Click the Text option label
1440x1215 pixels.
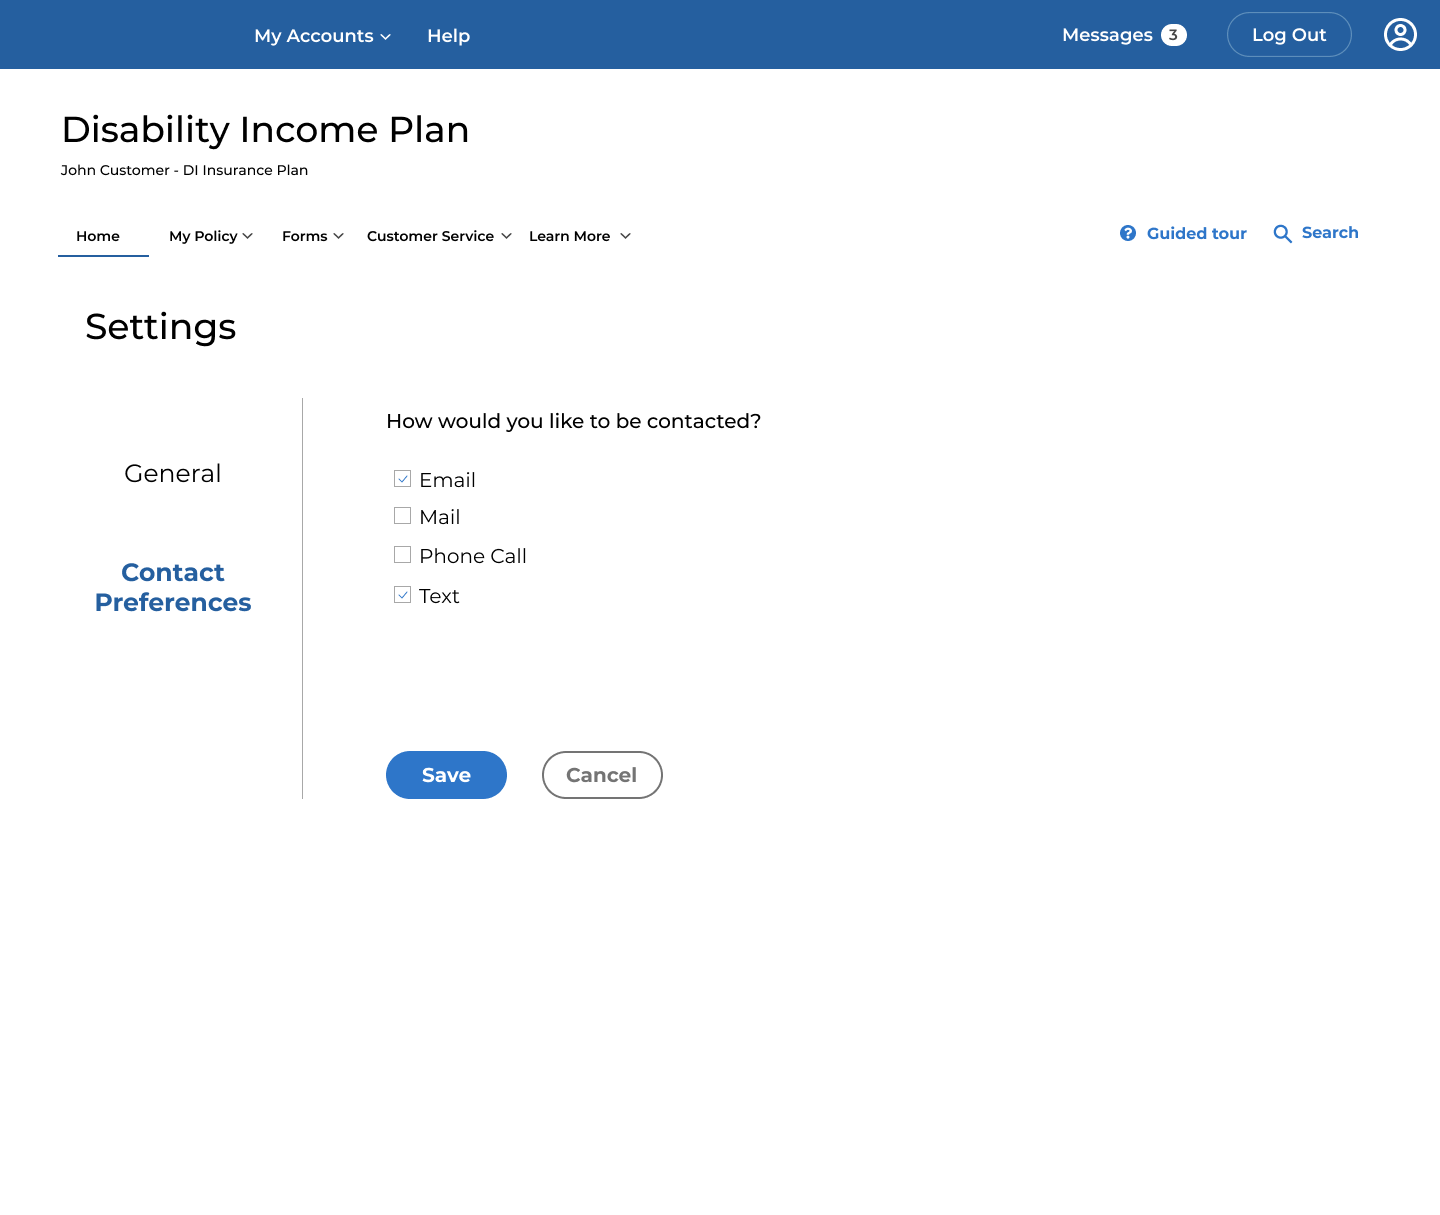point(439,596)
